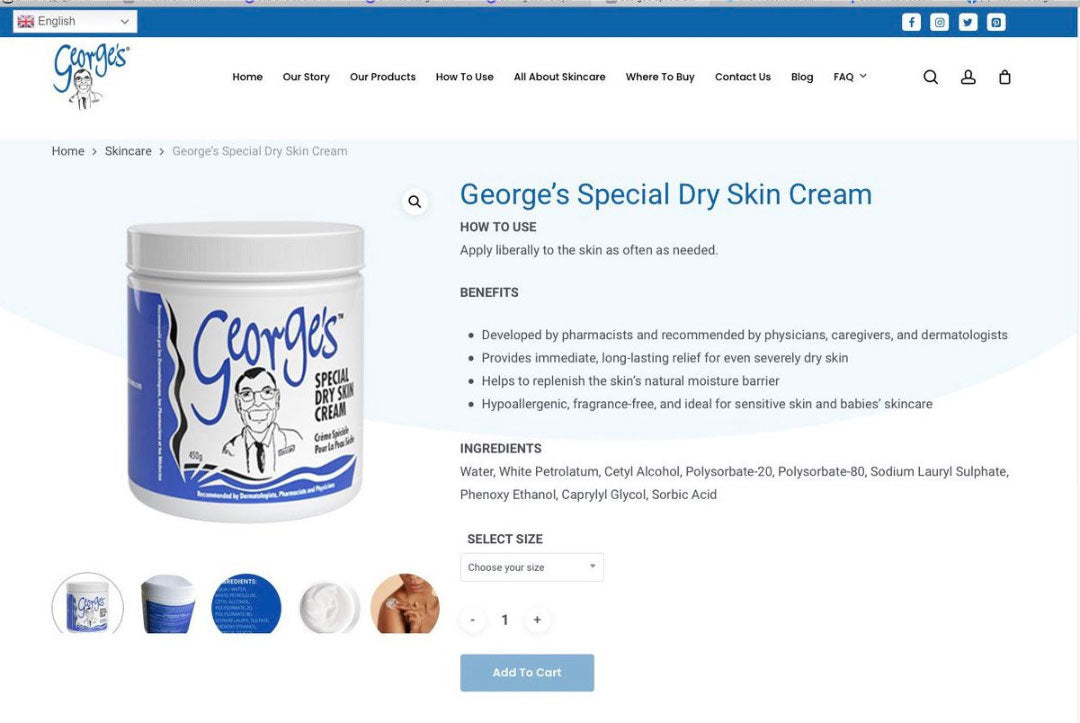
Task: Open the Twitter social icon
Action: pyautogui.click(x=968, y=22)
